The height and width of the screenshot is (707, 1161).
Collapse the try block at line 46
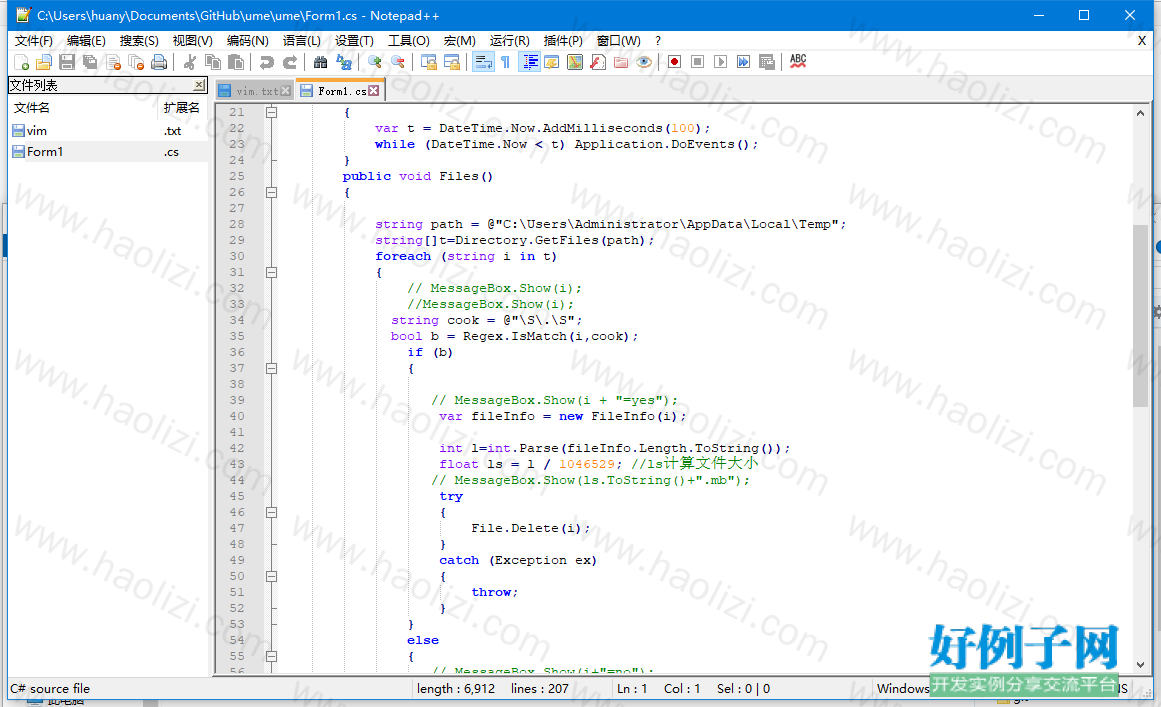click(x=272, y=512)
